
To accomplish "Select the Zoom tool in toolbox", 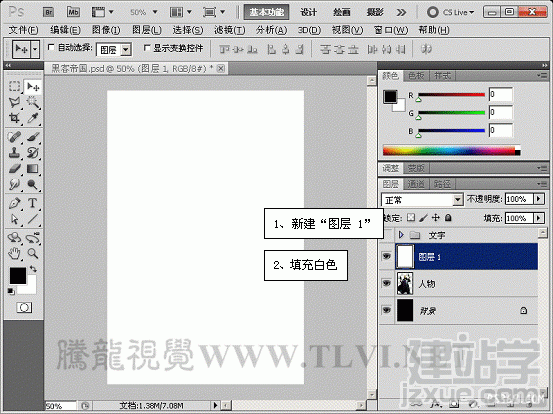I will 33,253.
